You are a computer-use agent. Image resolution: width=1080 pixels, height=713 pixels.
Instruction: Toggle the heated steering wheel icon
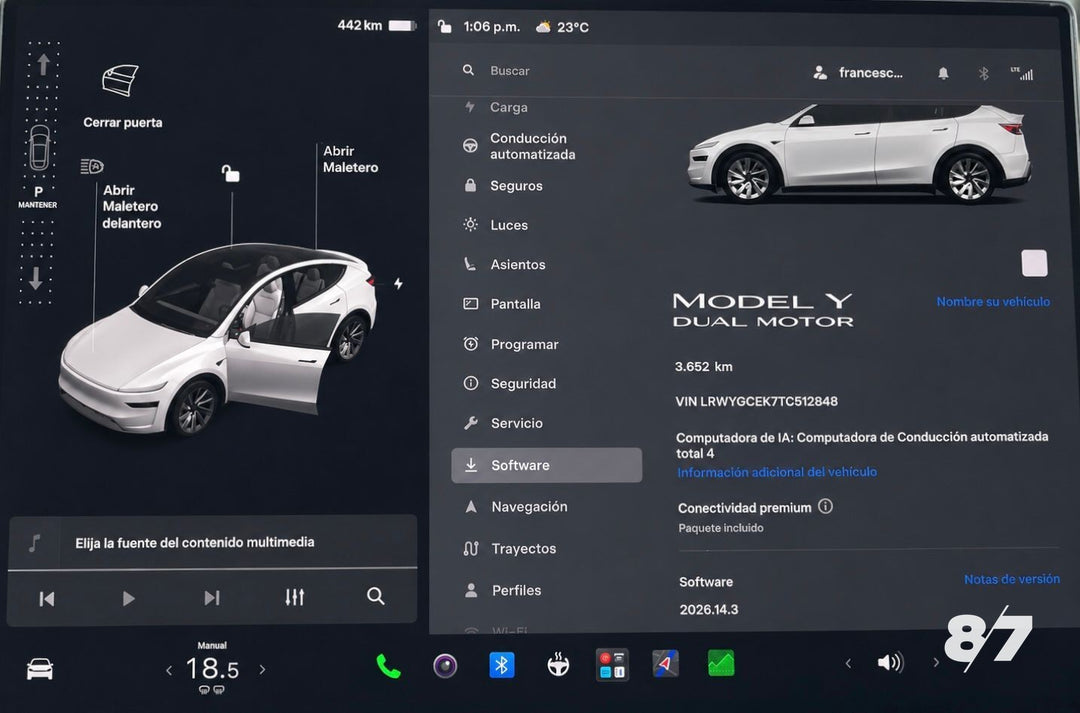pos(558,665)
